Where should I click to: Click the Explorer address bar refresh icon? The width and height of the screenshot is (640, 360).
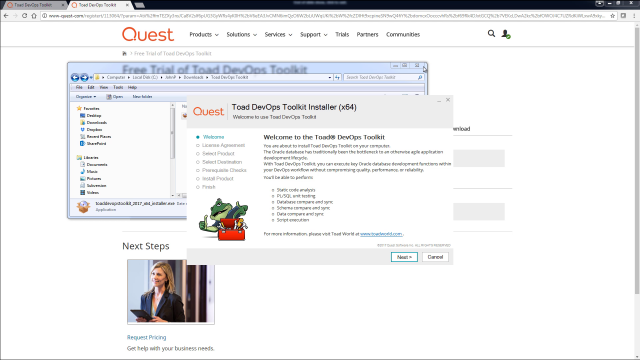pyautogui.click(x=337, y=77)
